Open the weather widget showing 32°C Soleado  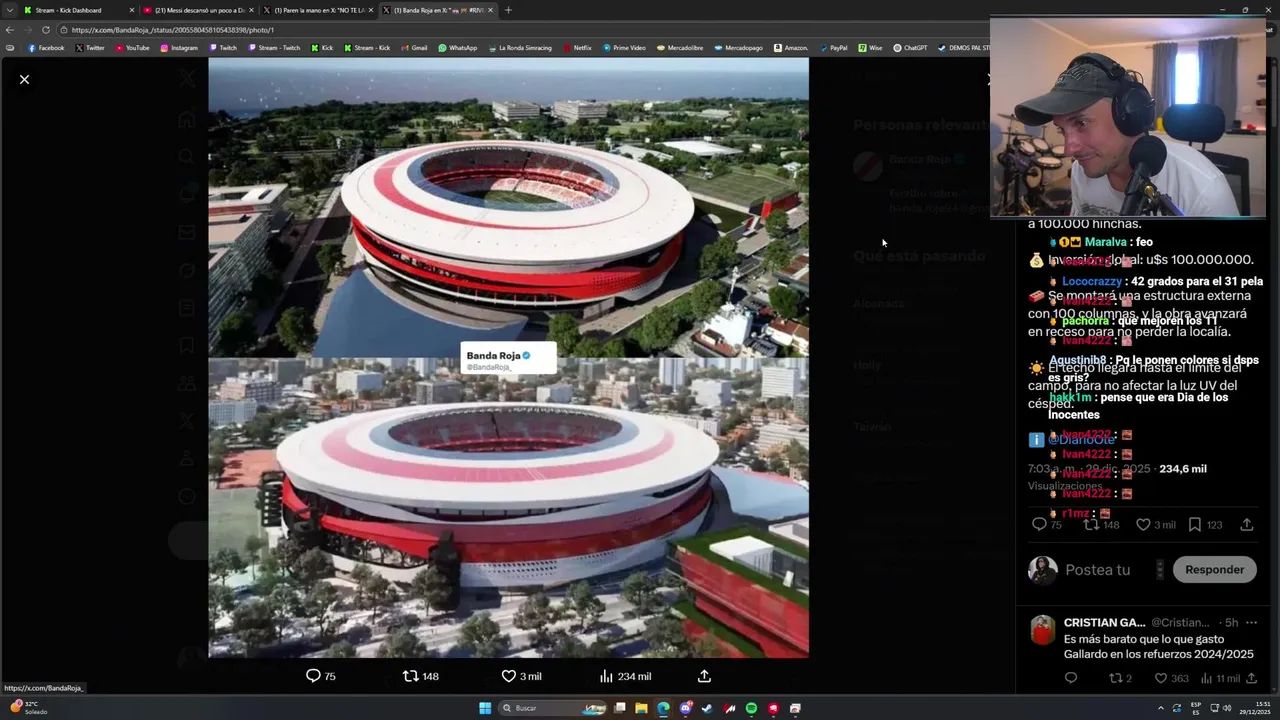[29, 708]
